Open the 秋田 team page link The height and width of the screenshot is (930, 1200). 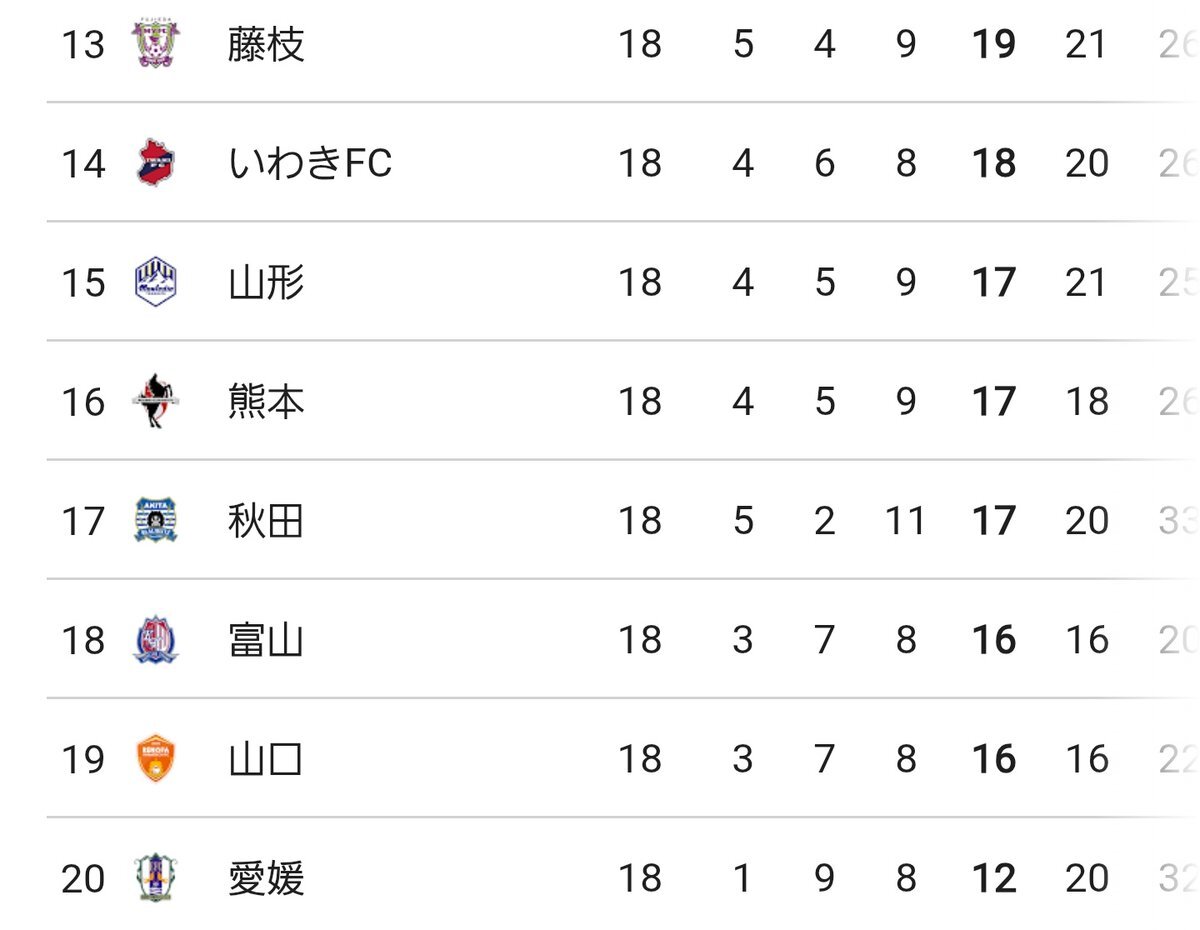coord(265,521)
